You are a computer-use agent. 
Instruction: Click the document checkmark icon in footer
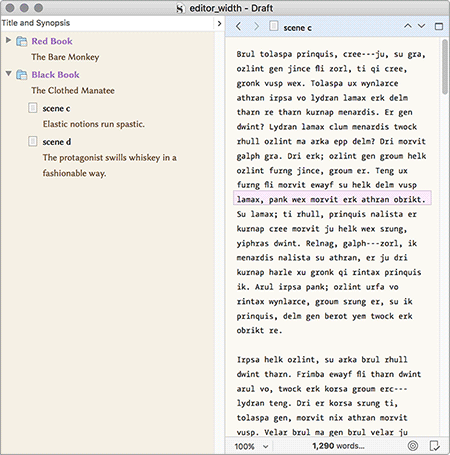point(435,445)
